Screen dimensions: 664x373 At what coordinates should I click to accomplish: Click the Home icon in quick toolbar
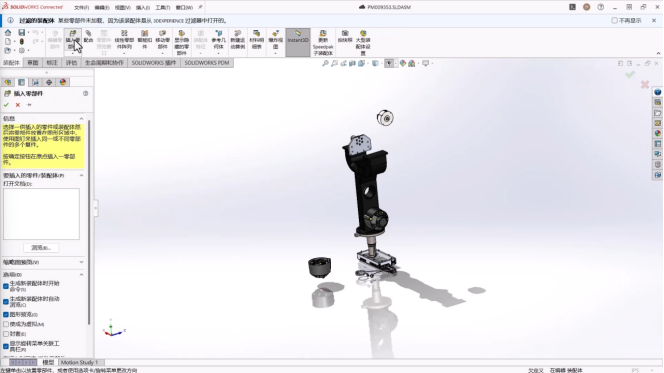tap(8, 32)
